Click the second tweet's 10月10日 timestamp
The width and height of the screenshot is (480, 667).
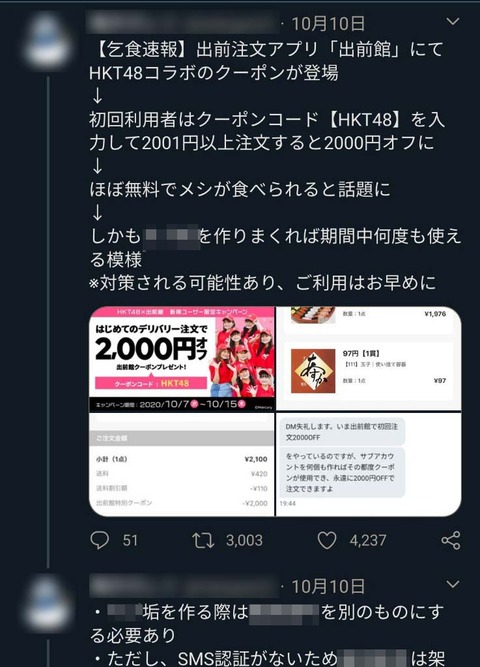click(x=328, y=586)
